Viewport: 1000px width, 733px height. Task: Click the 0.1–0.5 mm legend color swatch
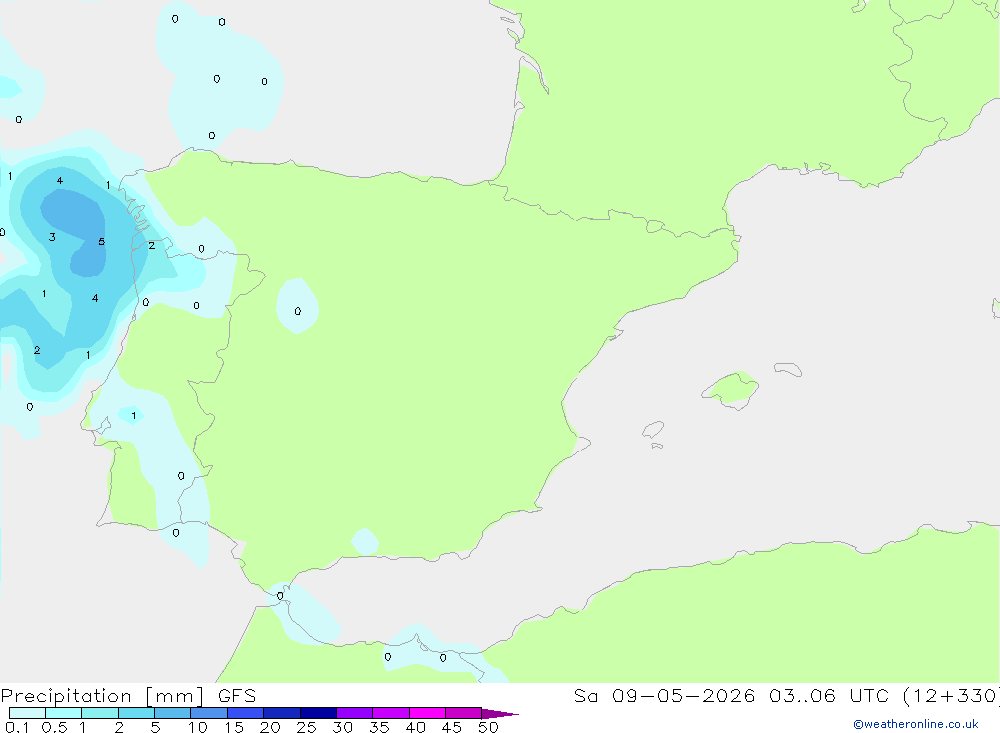pyautogui.click(x=27, y=713)
